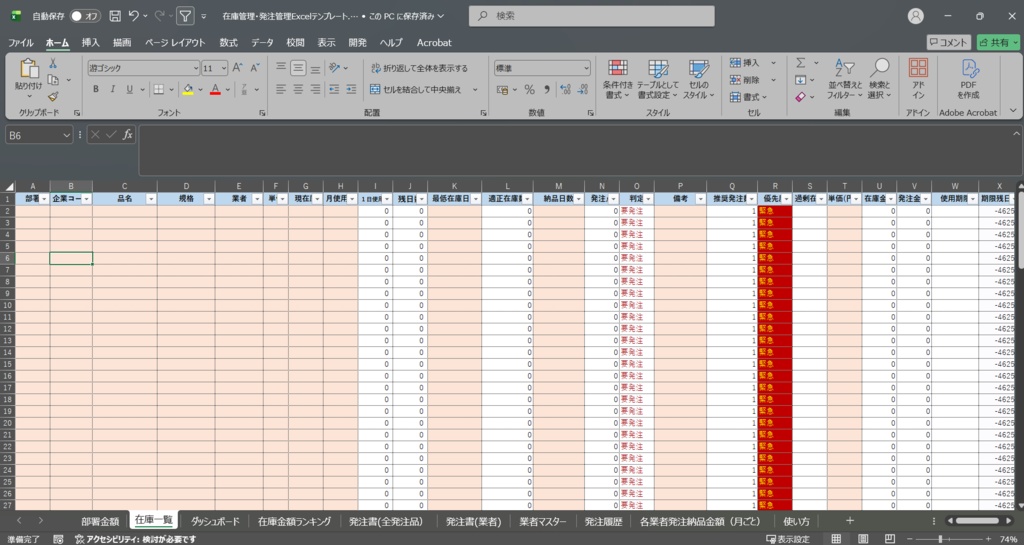Click the Decrease Indent icon
The width and height of the screenshot is (1024, 545).
coord(334,89)
